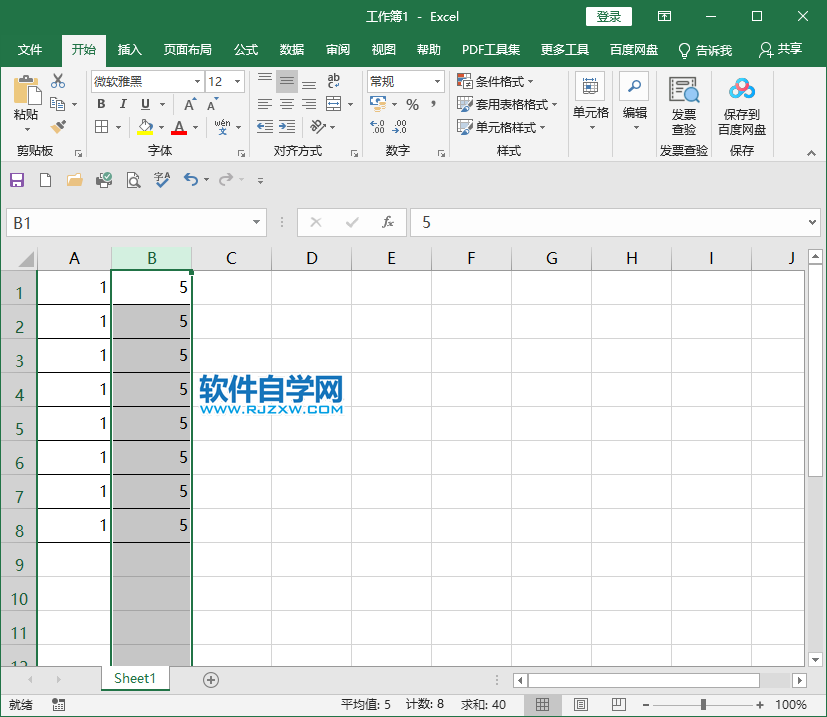Select the Sheet1 worksheet tab
This screenshot has height=717, width=827.
135,678
